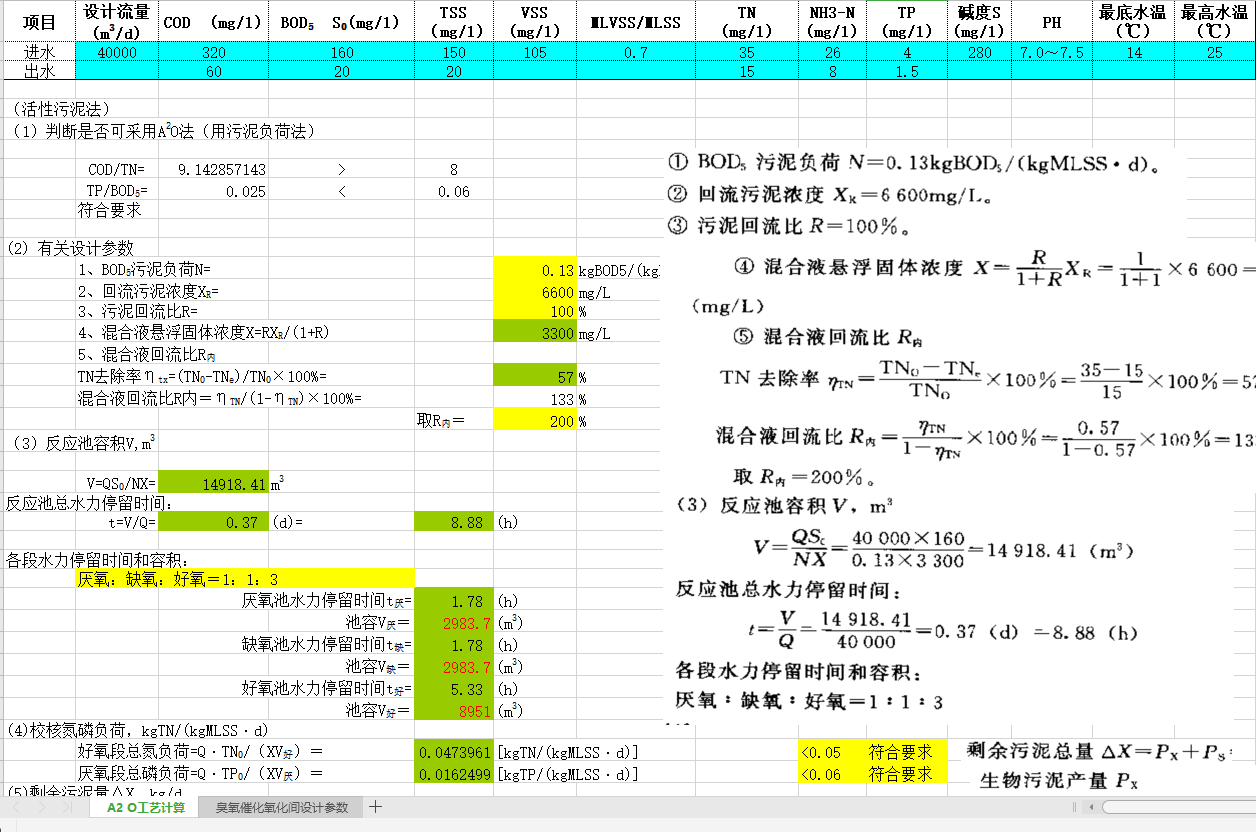Screen dimensions: 1256x832
Task: Select the influent COD cell 320
Action: pos(213,52)
